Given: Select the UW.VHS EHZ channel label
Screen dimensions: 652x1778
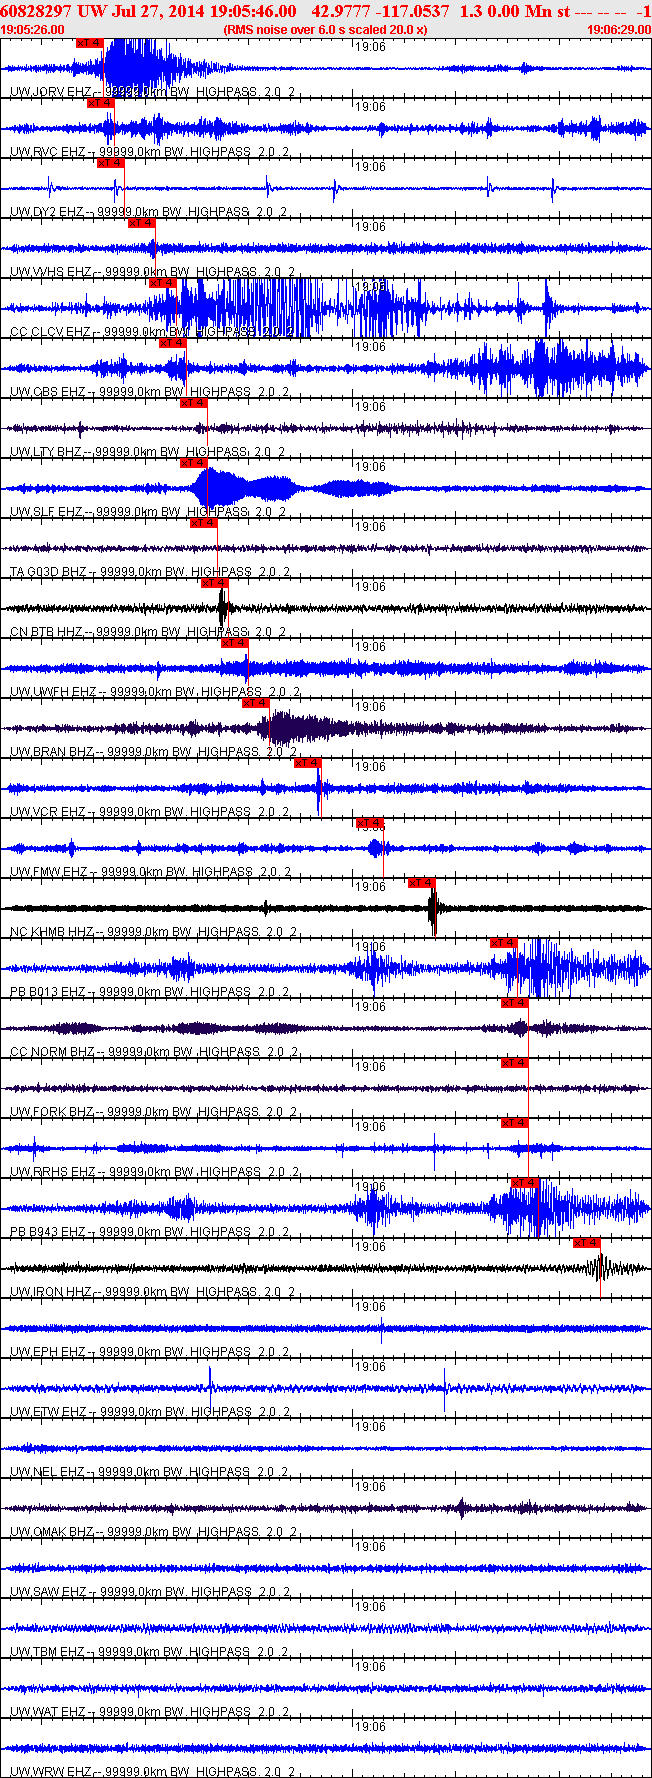Looking at the screenshot, I should (x=47, y=272).
